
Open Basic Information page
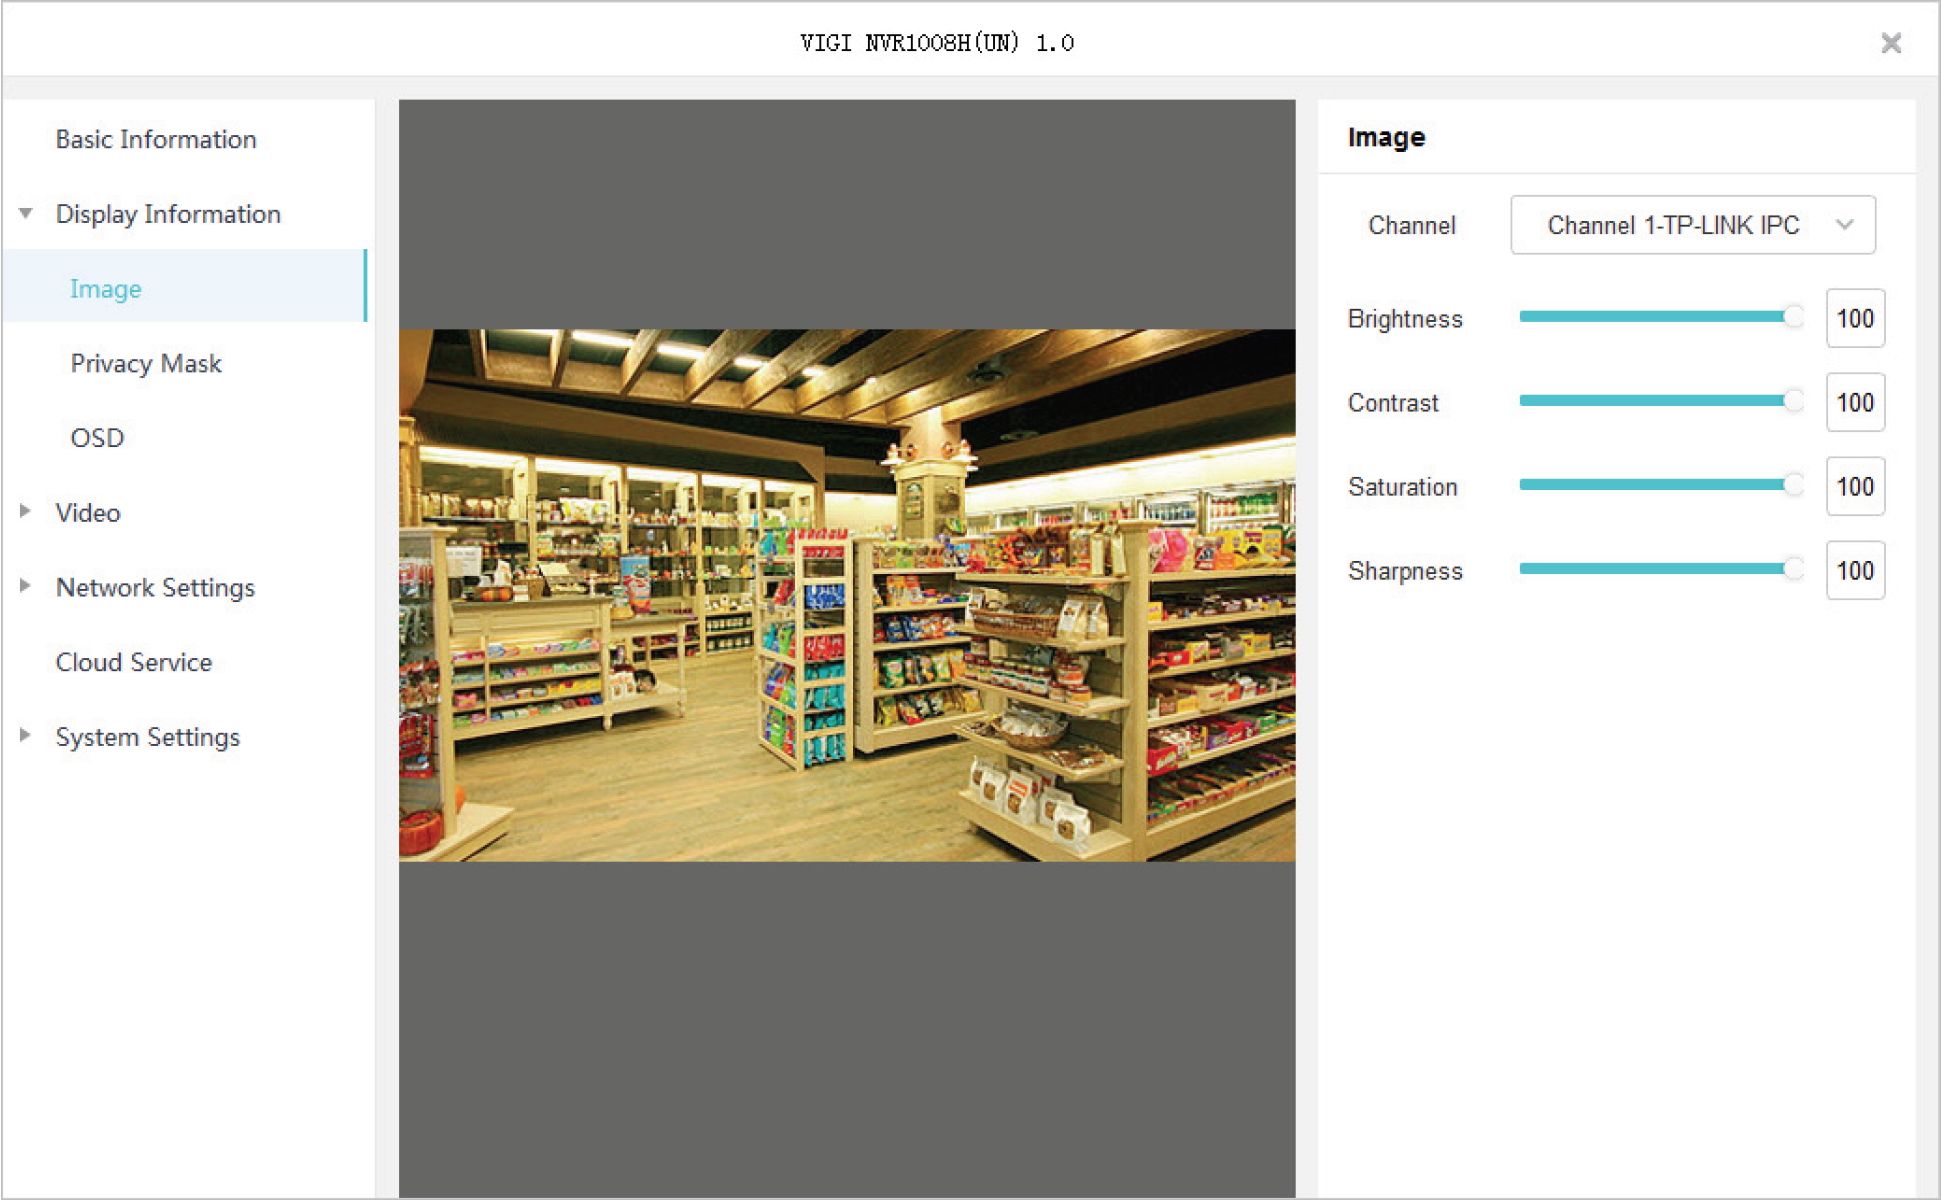tap(156, 139)
